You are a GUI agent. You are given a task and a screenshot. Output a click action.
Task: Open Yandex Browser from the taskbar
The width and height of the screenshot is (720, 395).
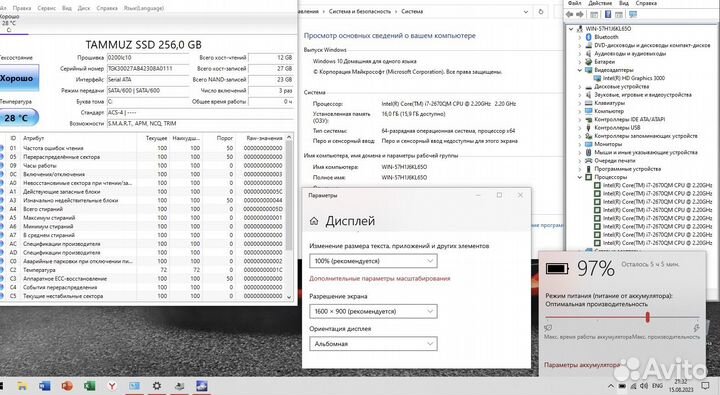point(112,386)
